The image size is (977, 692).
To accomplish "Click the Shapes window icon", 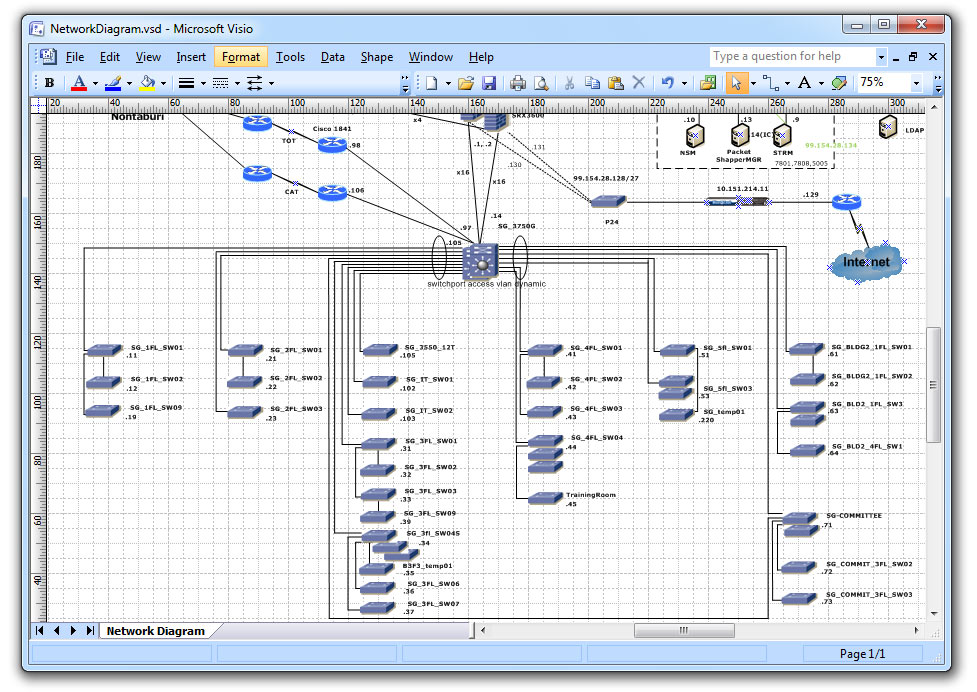I will [708, 83].
